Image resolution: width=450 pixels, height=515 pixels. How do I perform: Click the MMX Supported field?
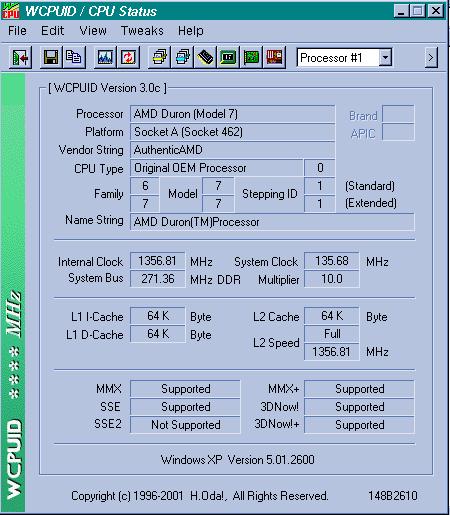coord(185,389)
